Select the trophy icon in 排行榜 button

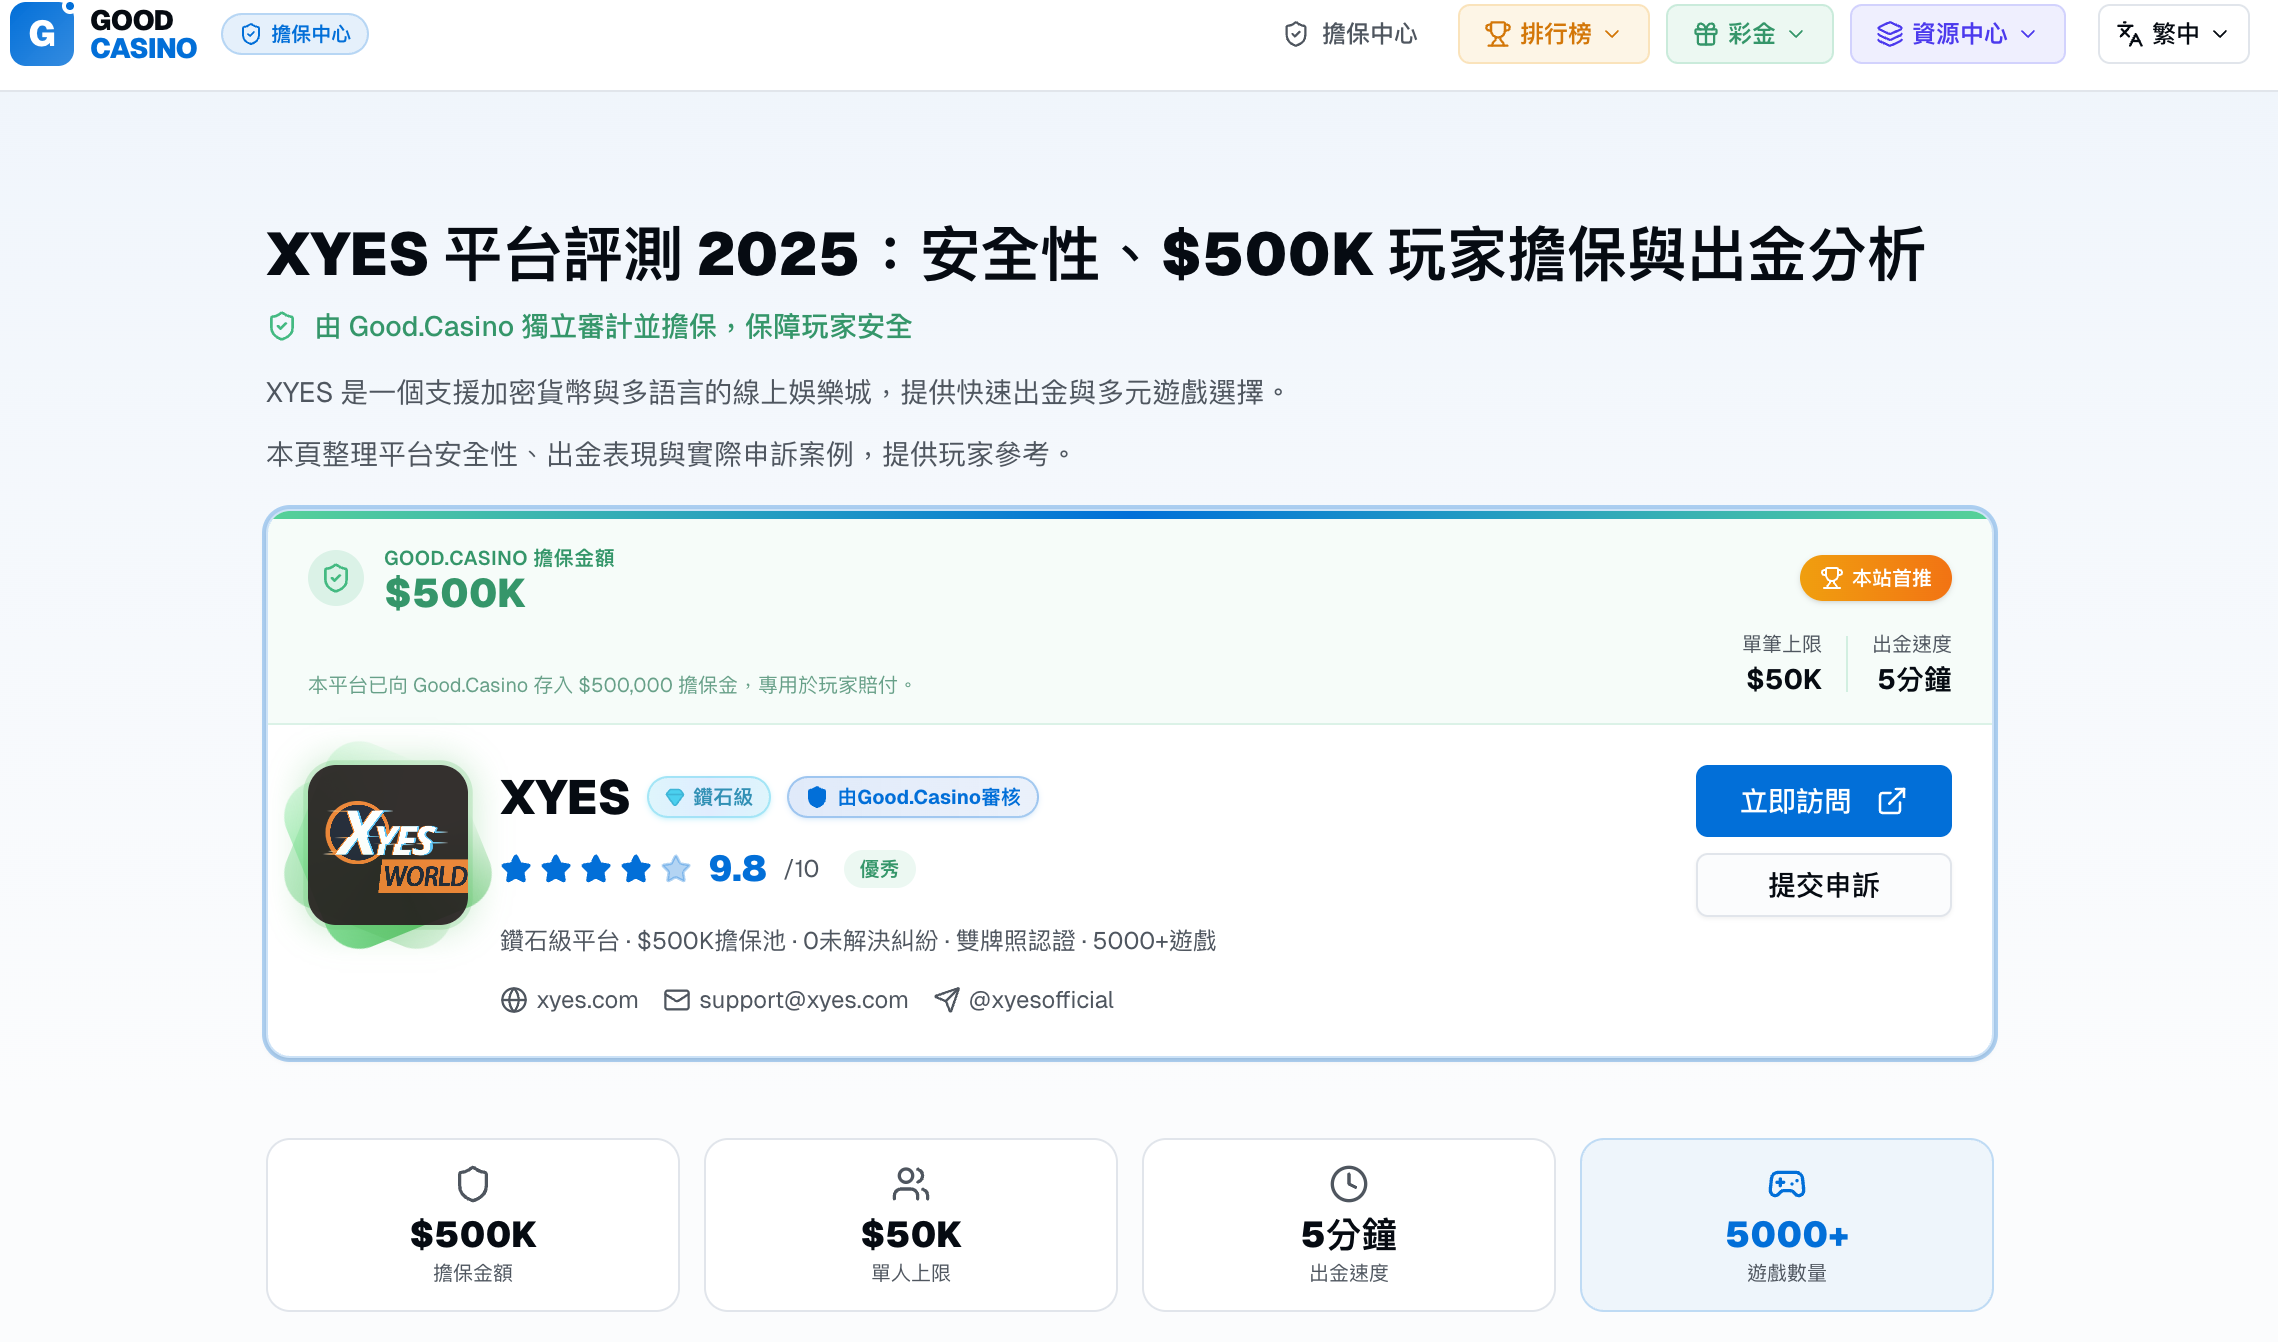pyautogui.click(x=1496, y=33)
